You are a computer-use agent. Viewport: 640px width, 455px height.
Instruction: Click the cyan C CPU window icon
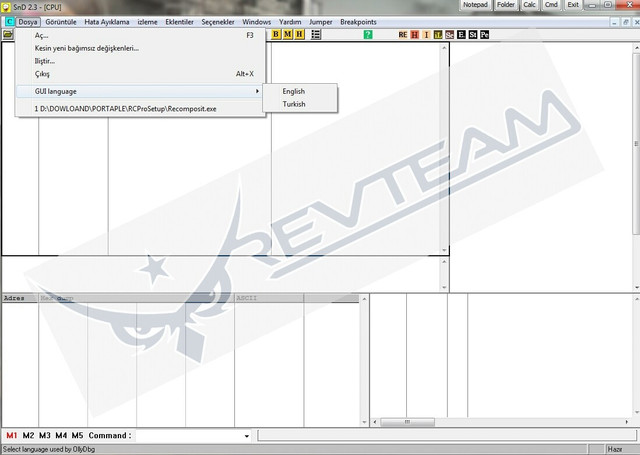click(x=9, y=22)
